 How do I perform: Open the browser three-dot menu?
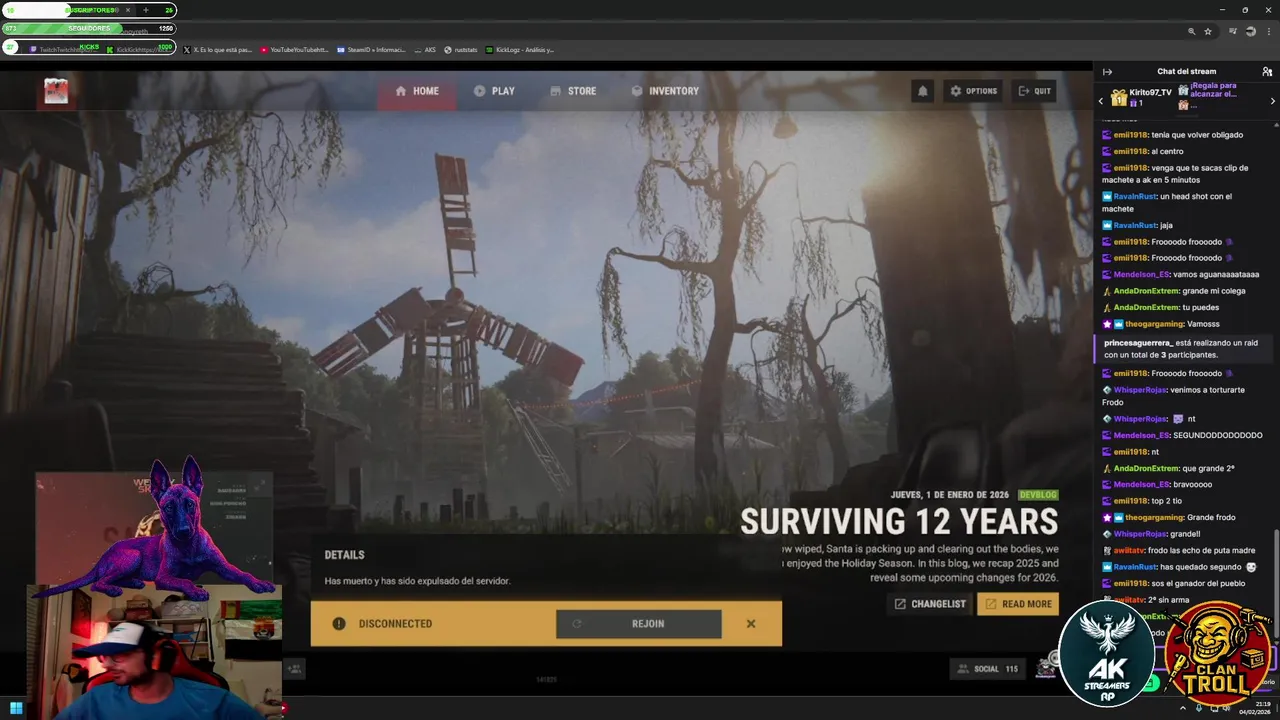click(x=1268, y=32)
